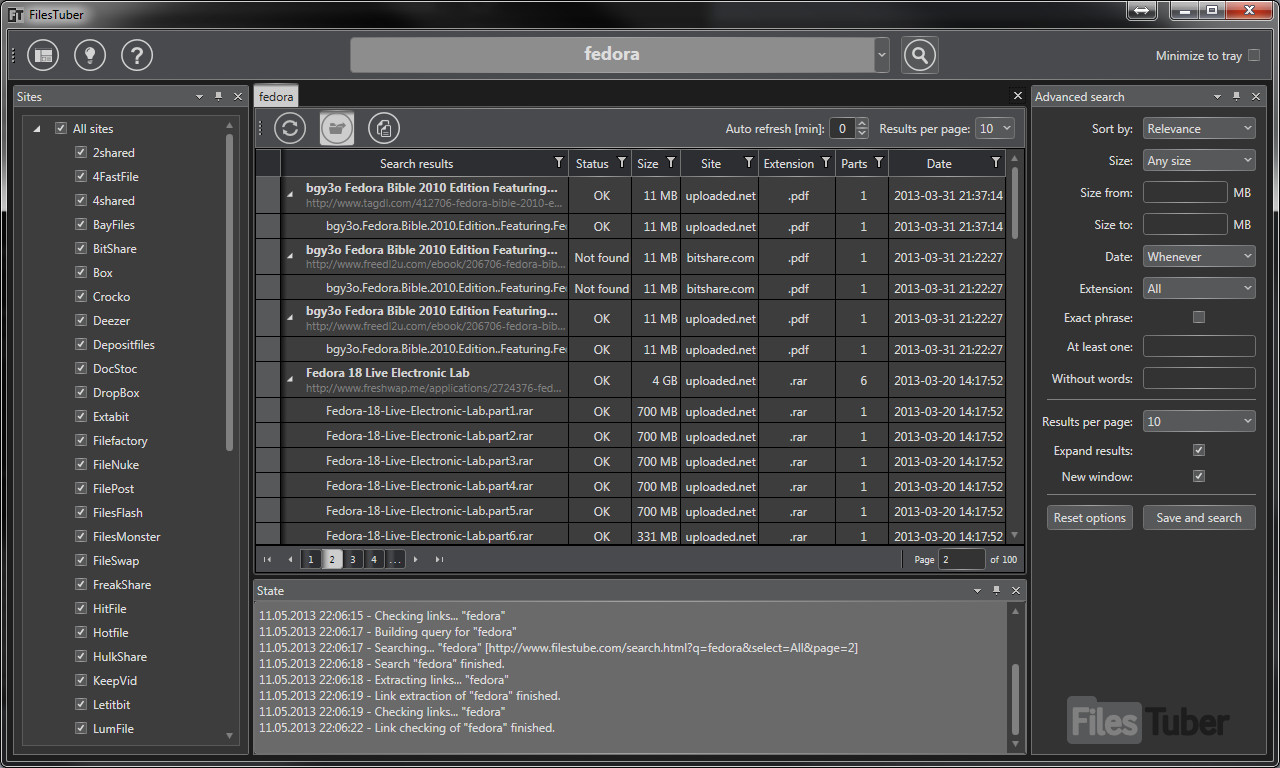Close the Advanced search panel

[x=1256, y=97]
